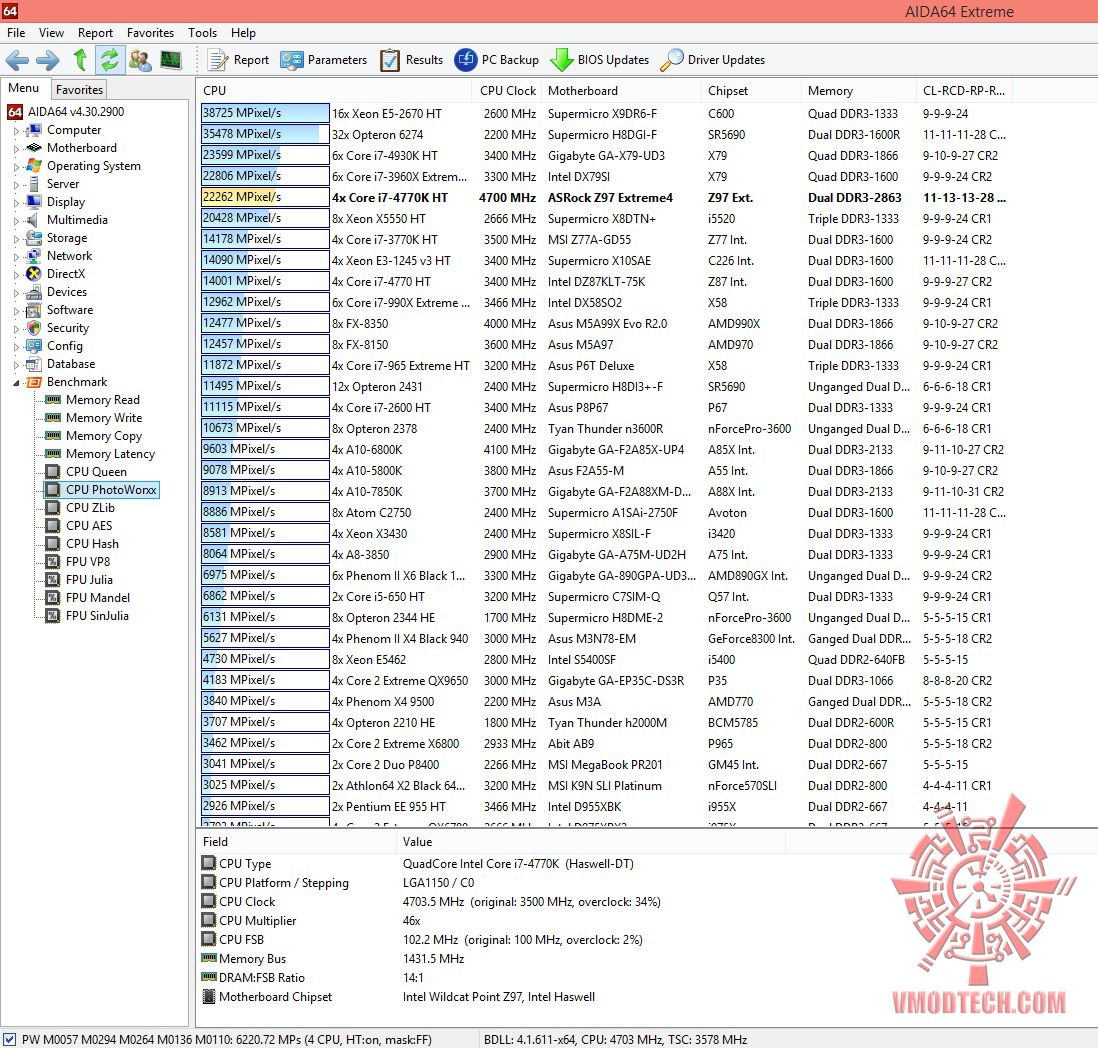Image resolution: width=1098 pixels, height=1048 pixels.
Task: Expand the Motherboard tree node
Action: click(x=16, y=148)
